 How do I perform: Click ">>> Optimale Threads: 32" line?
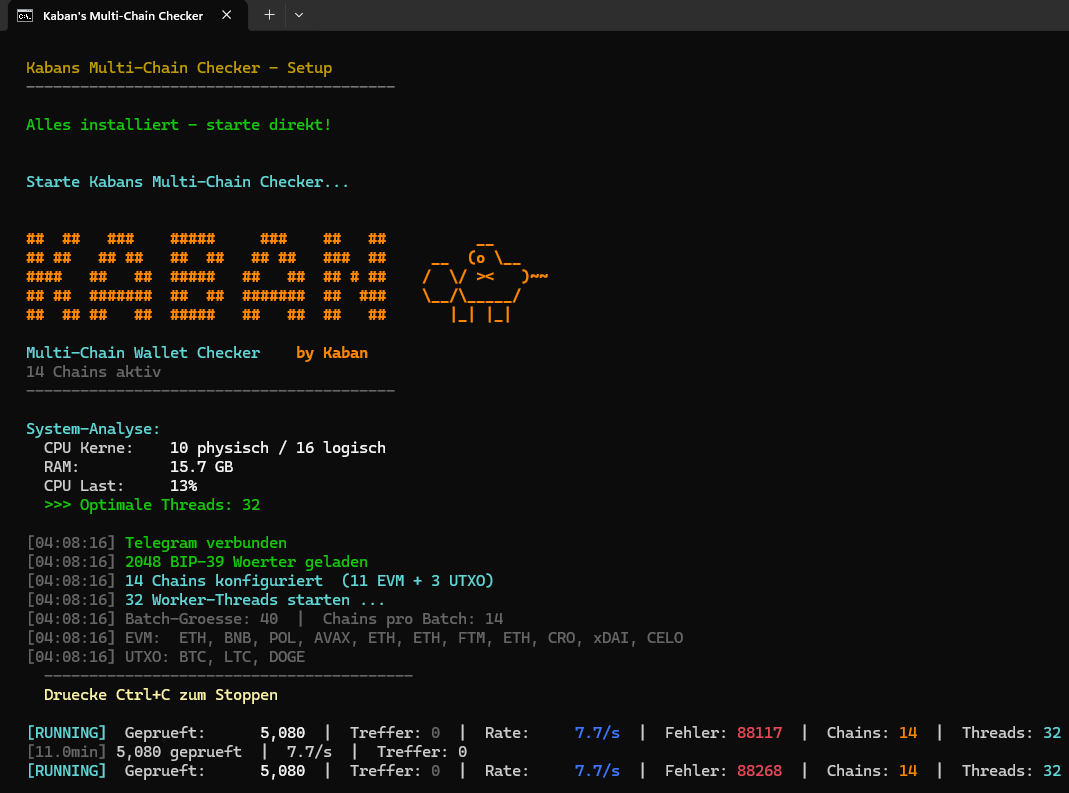(152, 505)
